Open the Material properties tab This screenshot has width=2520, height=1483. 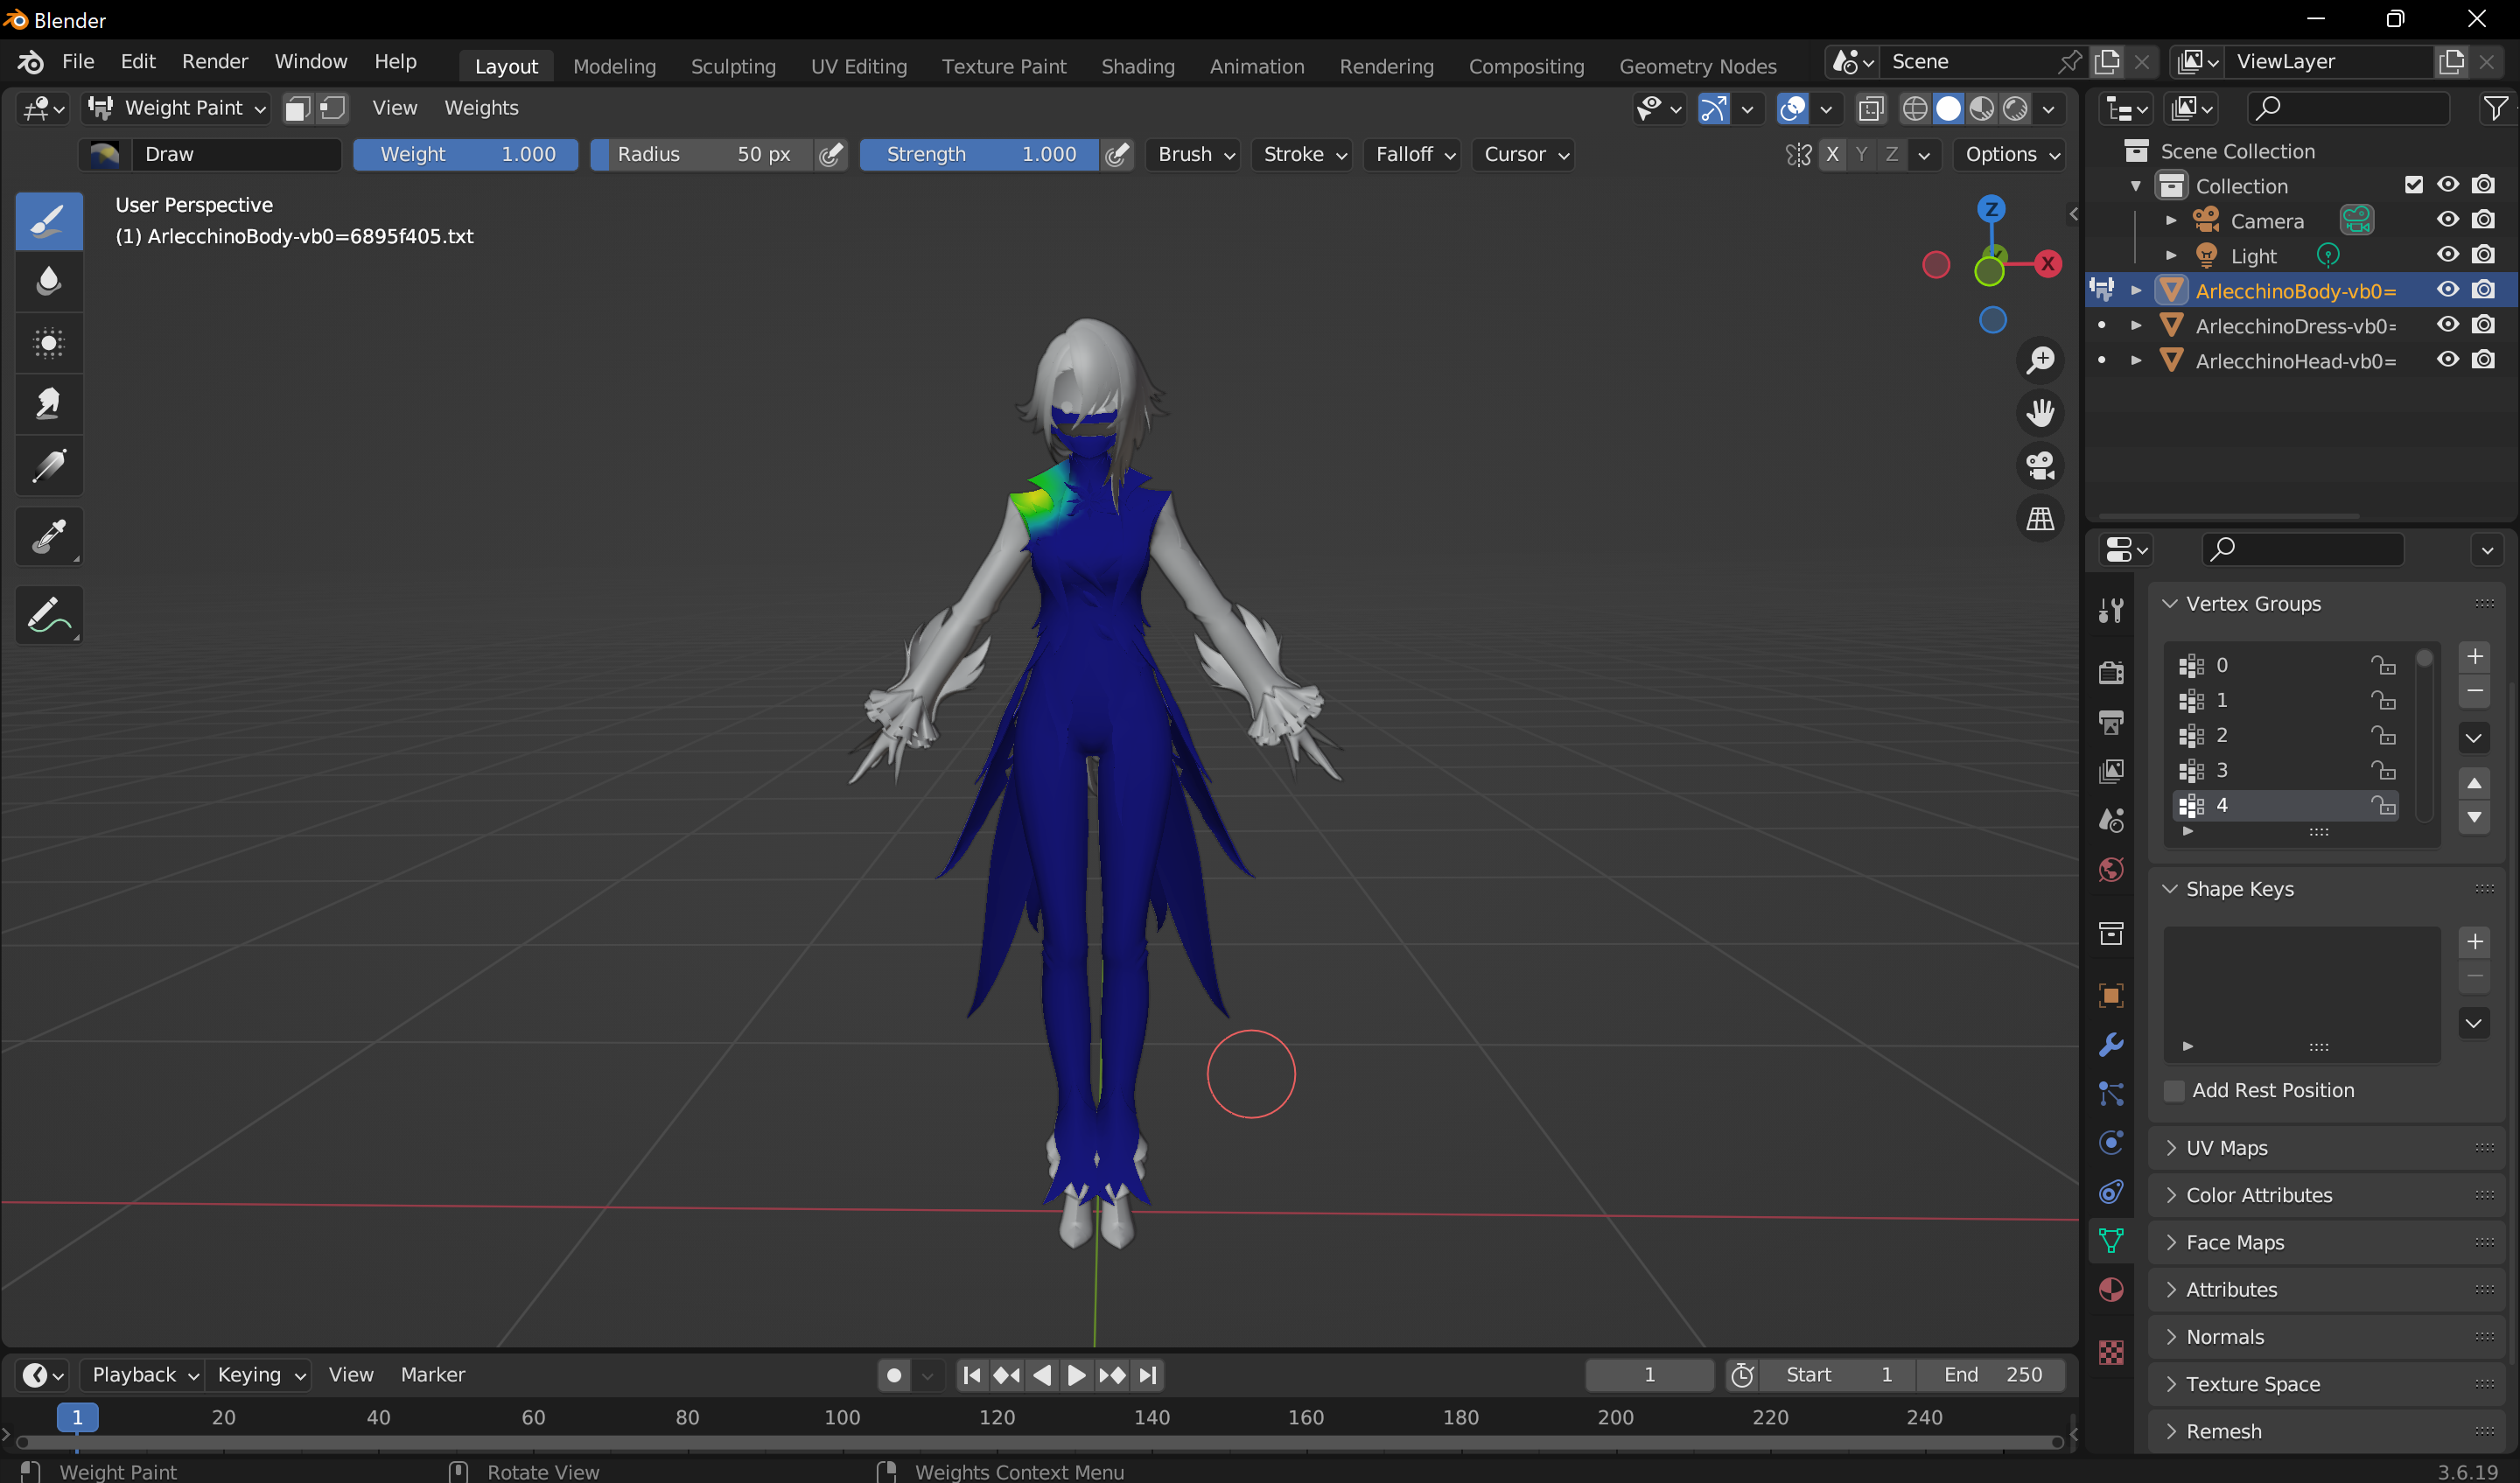click(2111, 1290)
